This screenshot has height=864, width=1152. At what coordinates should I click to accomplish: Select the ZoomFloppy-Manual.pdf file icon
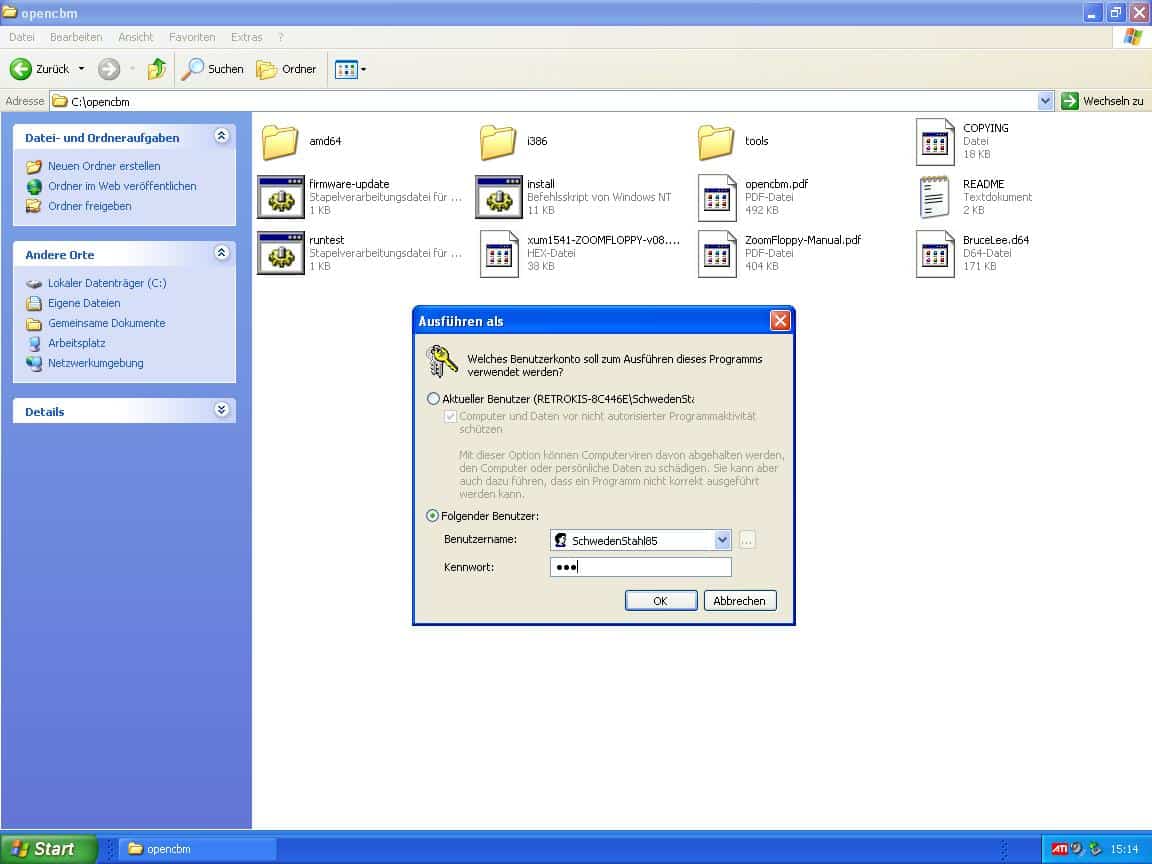(x=716, y=253)
